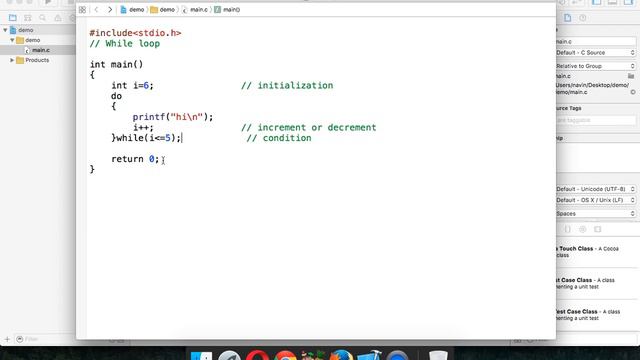
Task: Open the related items grid menu
Action: click(82, 9)
